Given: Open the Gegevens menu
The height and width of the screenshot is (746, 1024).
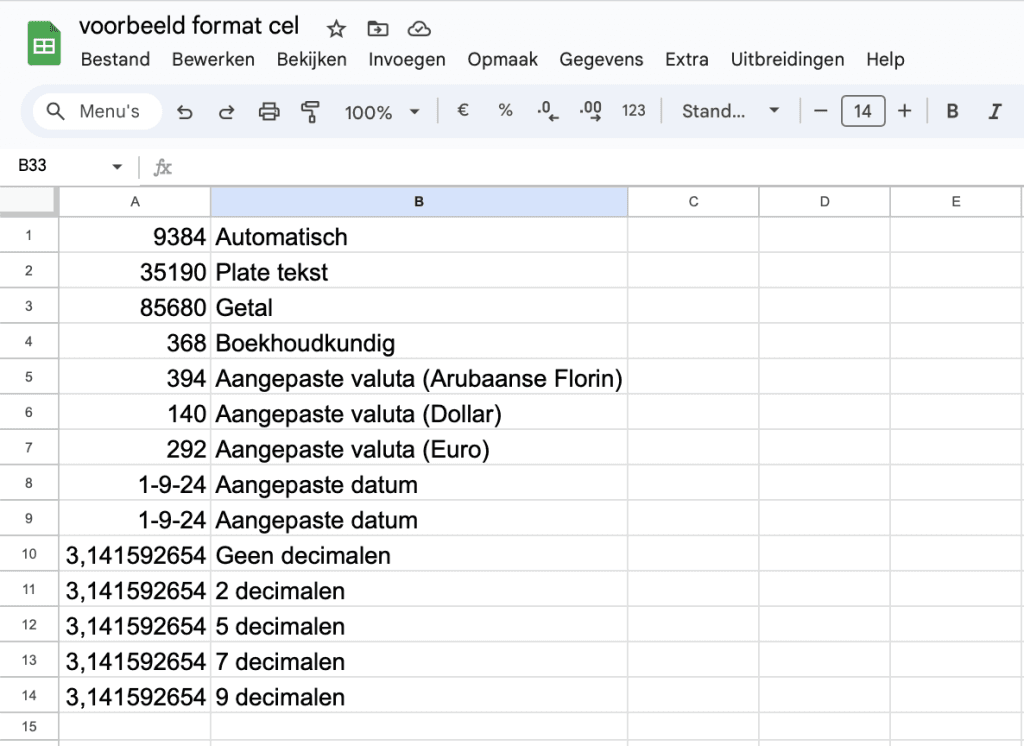Looking at the screenshot, I should click(601, 59).
